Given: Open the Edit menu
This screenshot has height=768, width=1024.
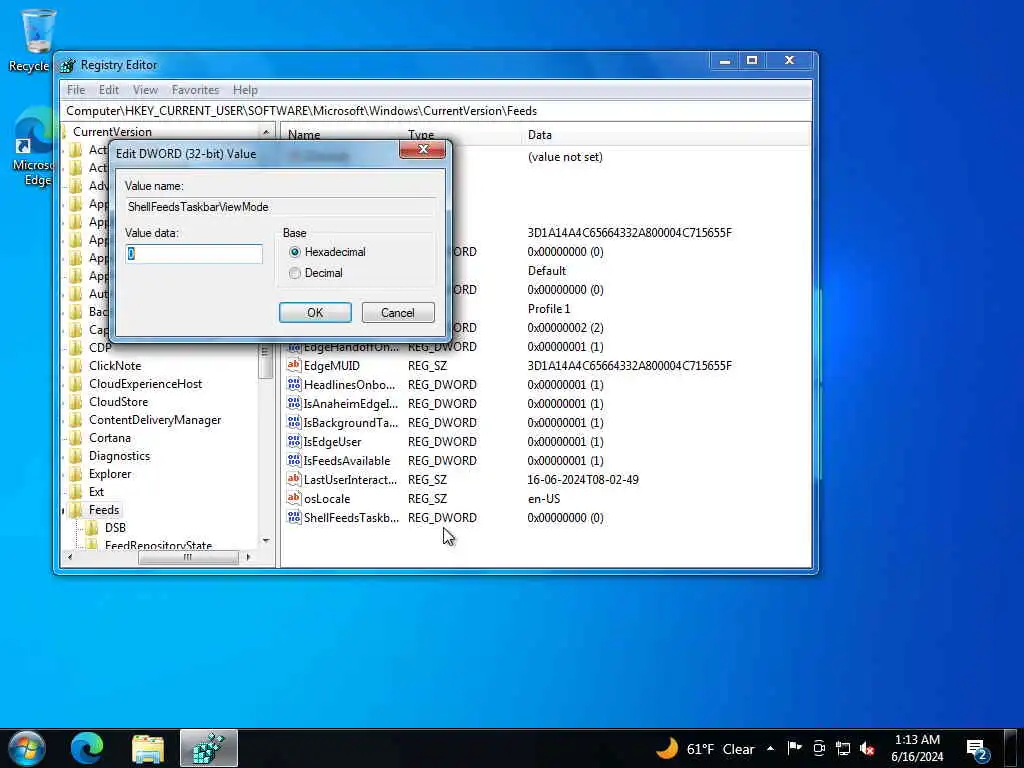Looking at the screenshot, I should [x=108, y=90].
